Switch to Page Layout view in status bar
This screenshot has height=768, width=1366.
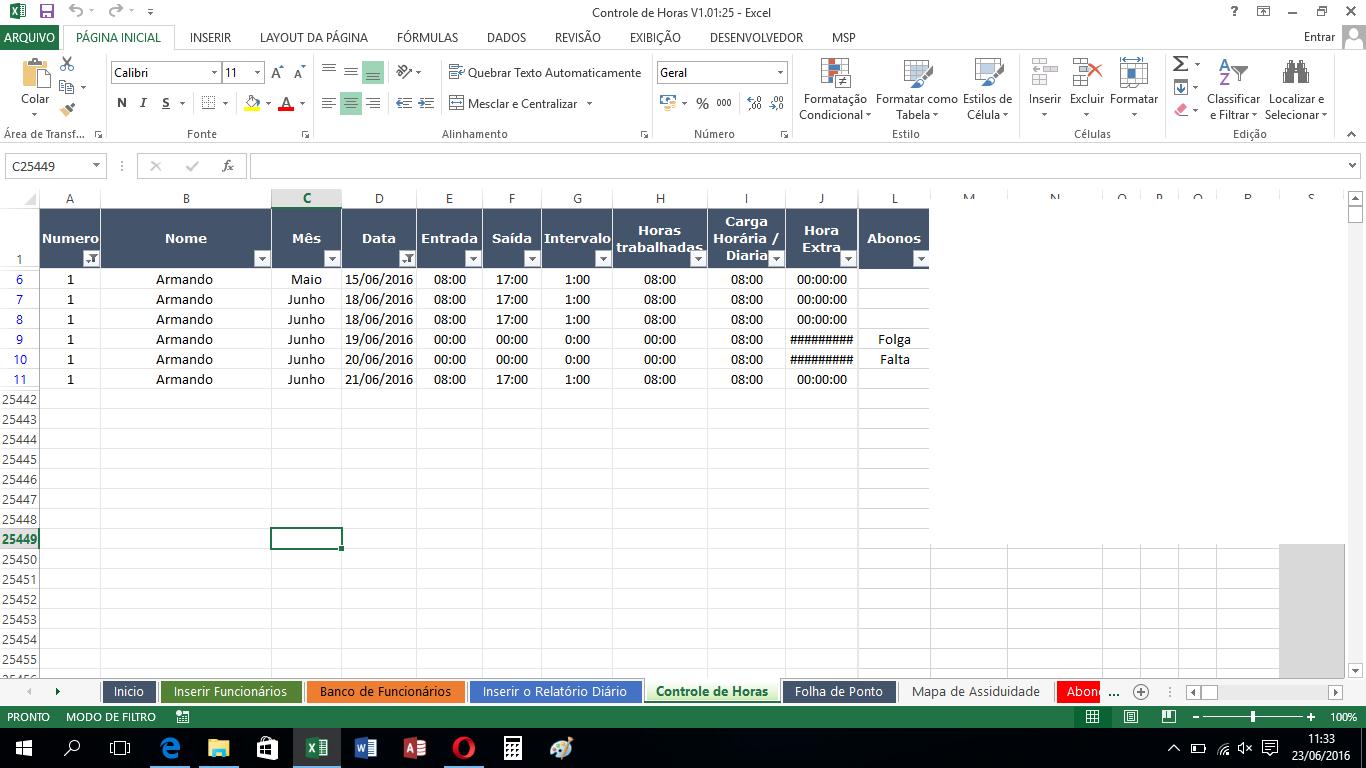pyautogui.click(x=1130, y=717)
